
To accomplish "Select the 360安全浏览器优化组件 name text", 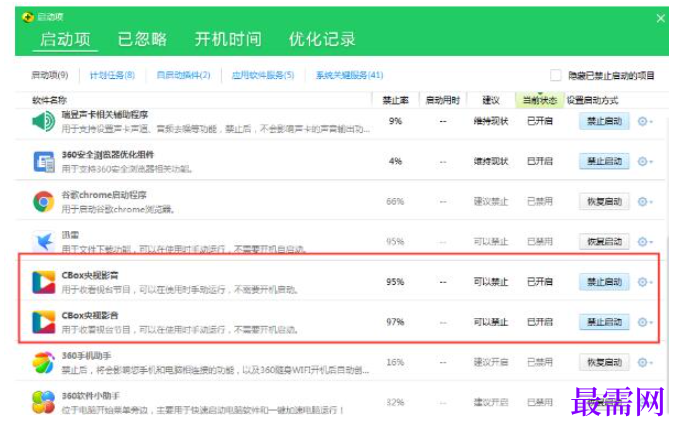I will (108, 155).
